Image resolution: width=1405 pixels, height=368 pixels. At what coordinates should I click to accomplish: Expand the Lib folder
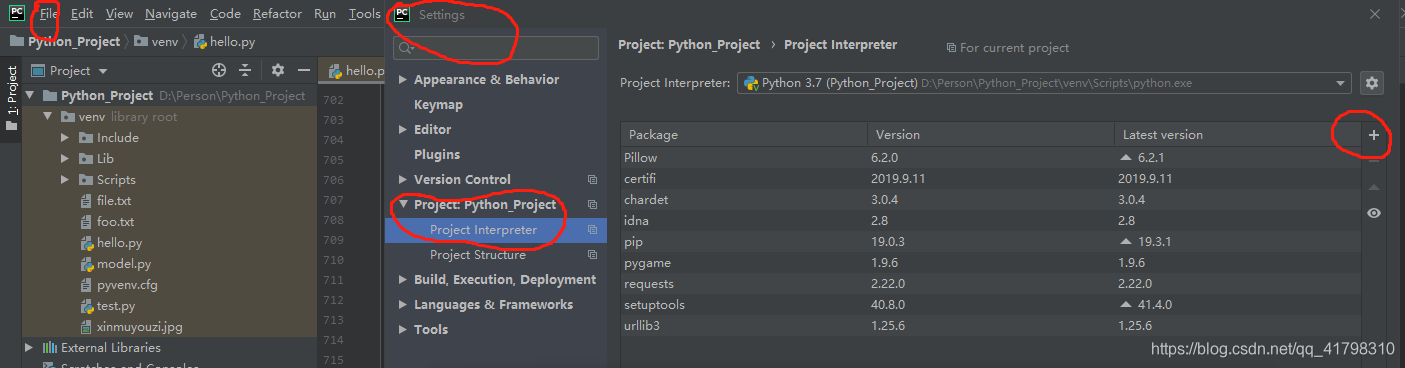[x=64, y=159]
